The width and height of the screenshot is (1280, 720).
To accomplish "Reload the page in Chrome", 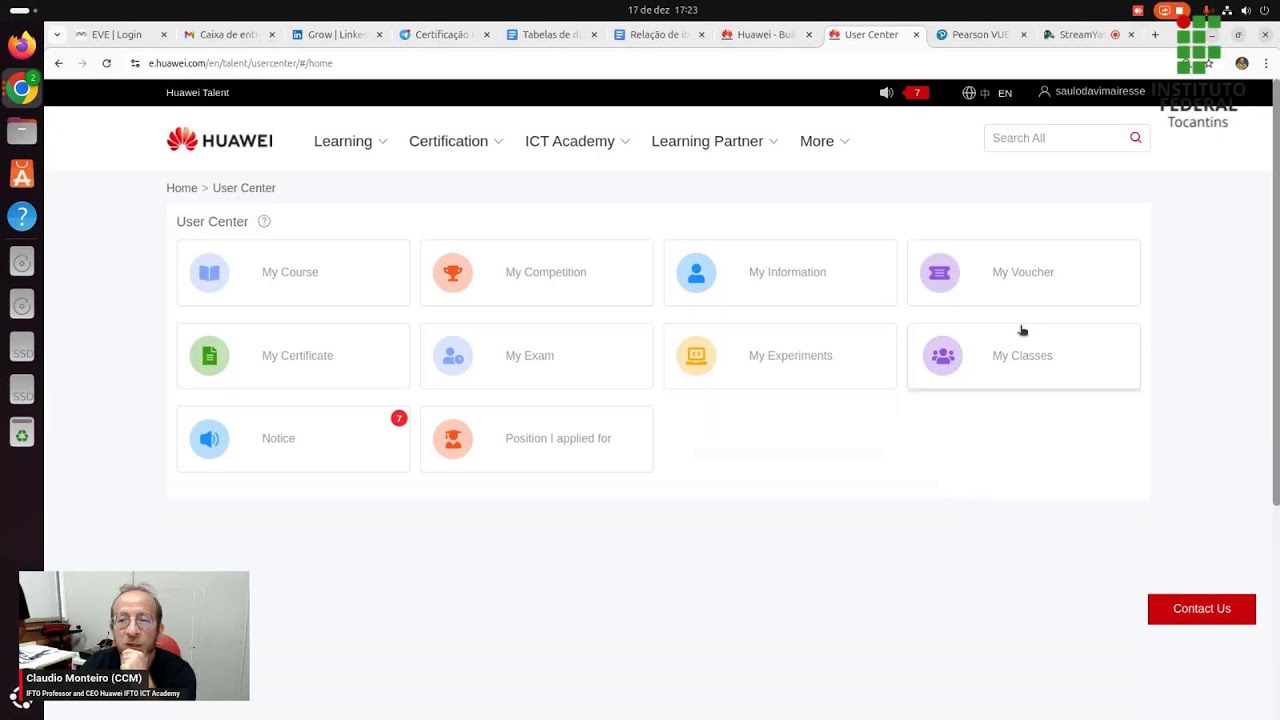I will (106, 63).
